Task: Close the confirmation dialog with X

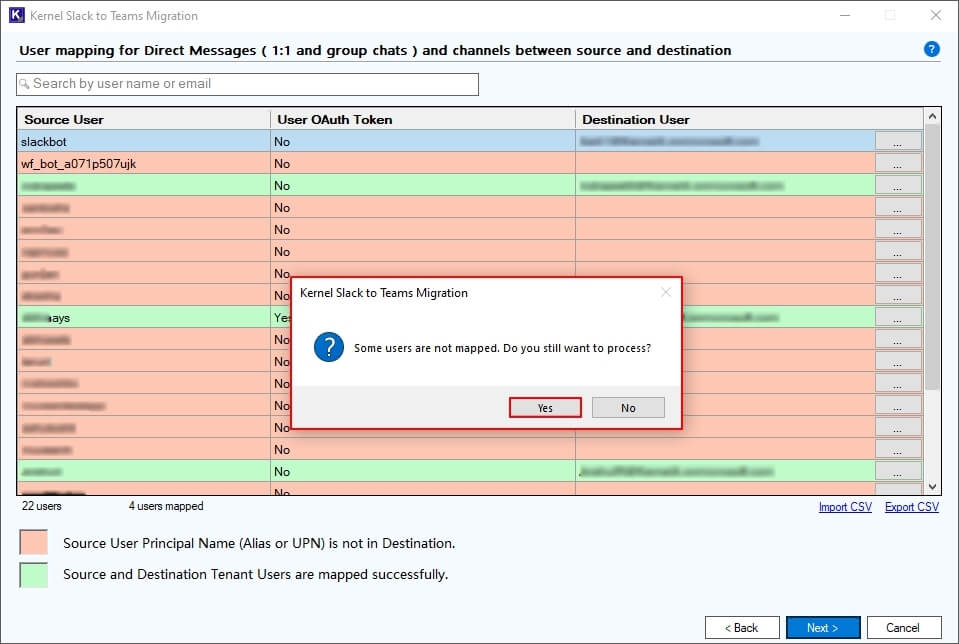Action: [666, 292]
